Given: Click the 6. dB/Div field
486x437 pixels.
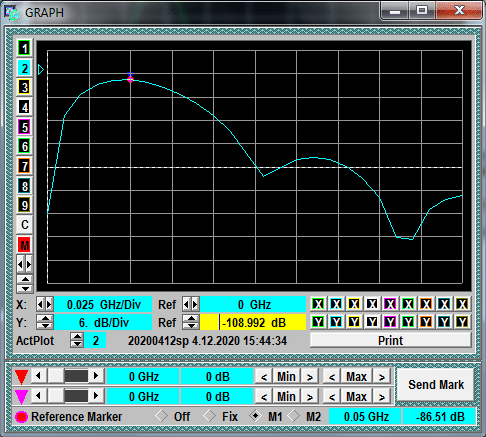Looking at the screenshot, I should coord(103,322).
